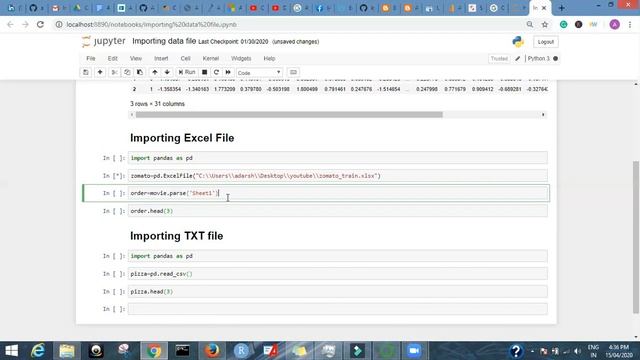This screenshot has width=640, height=360.
Task: Open the Edit menu
Action: [113, 58]
